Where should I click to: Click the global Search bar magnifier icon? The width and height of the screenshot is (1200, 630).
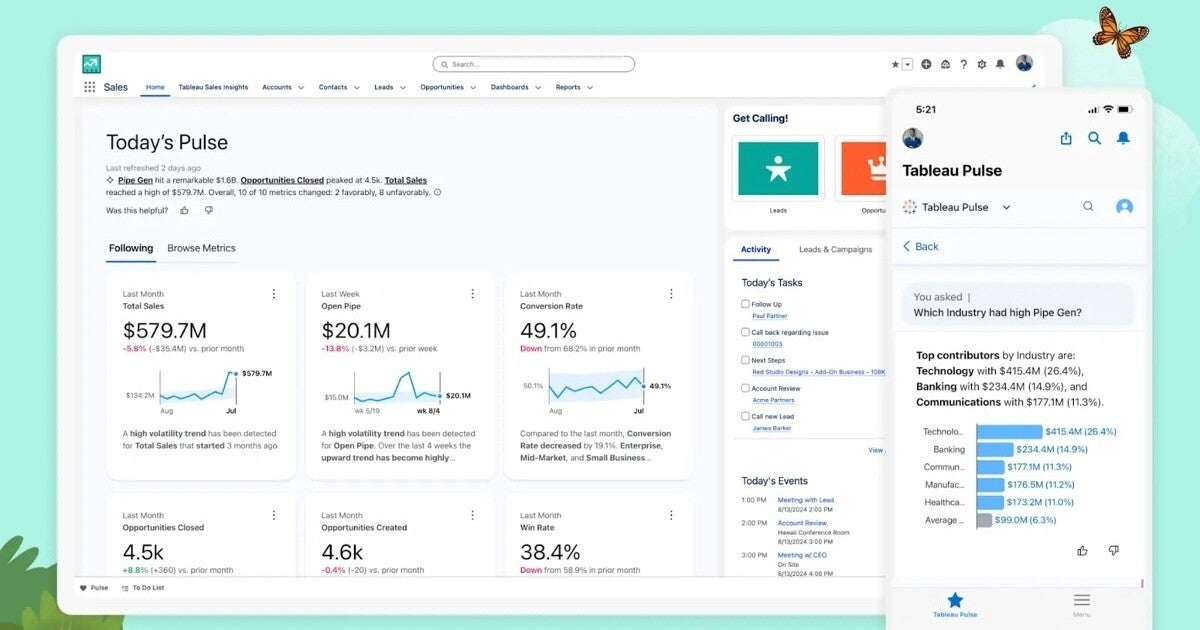pos(443,63)
